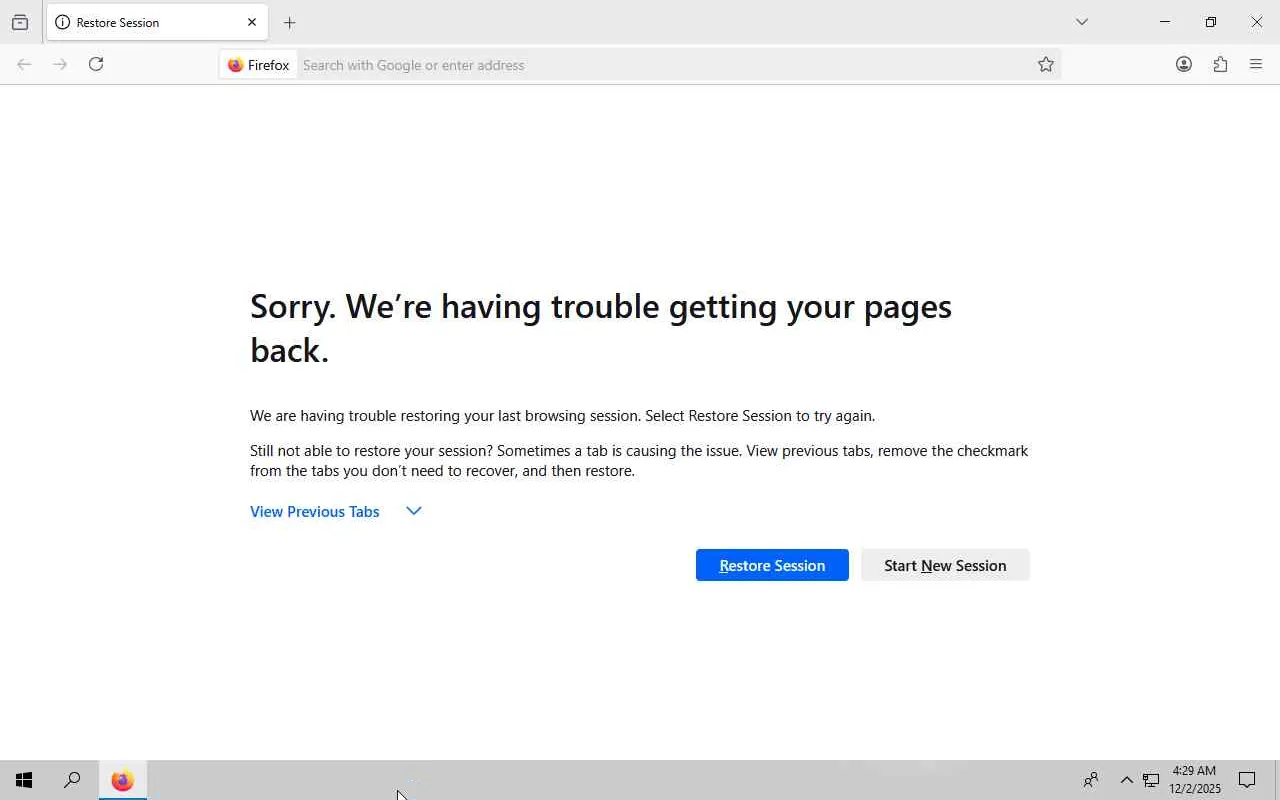Click the Restore Session button
Viewport: 1280px width, 800px height.
click(x=772, y=565)
